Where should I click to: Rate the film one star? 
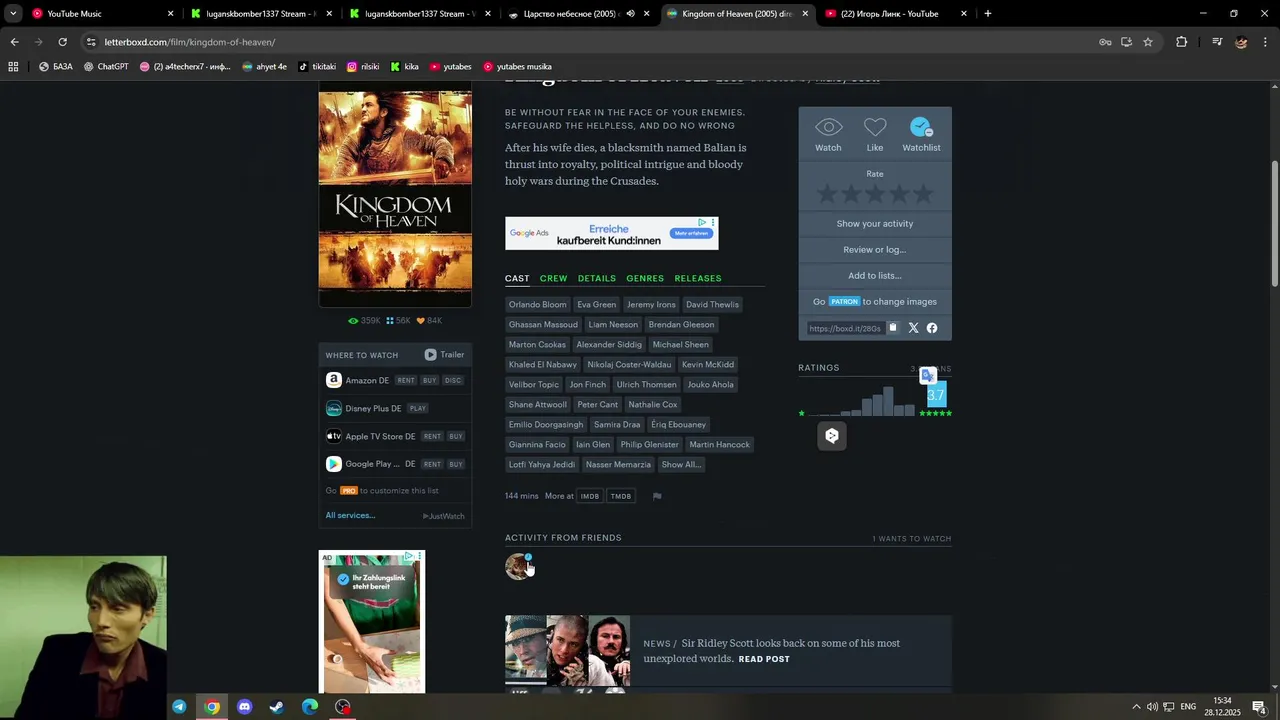click(x=827, y=194)
